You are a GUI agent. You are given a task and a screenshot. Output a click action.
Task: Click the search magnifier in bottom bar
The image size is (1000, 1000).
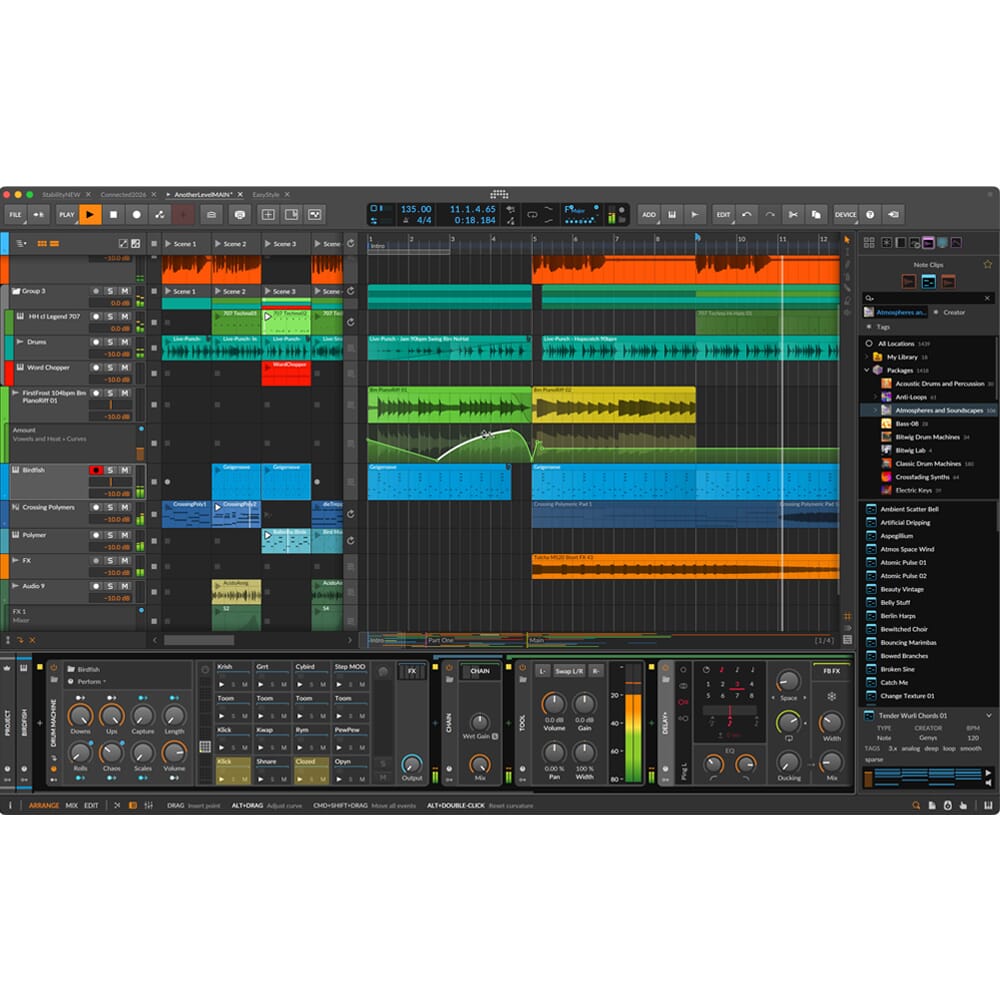click(x=915, y=805)
